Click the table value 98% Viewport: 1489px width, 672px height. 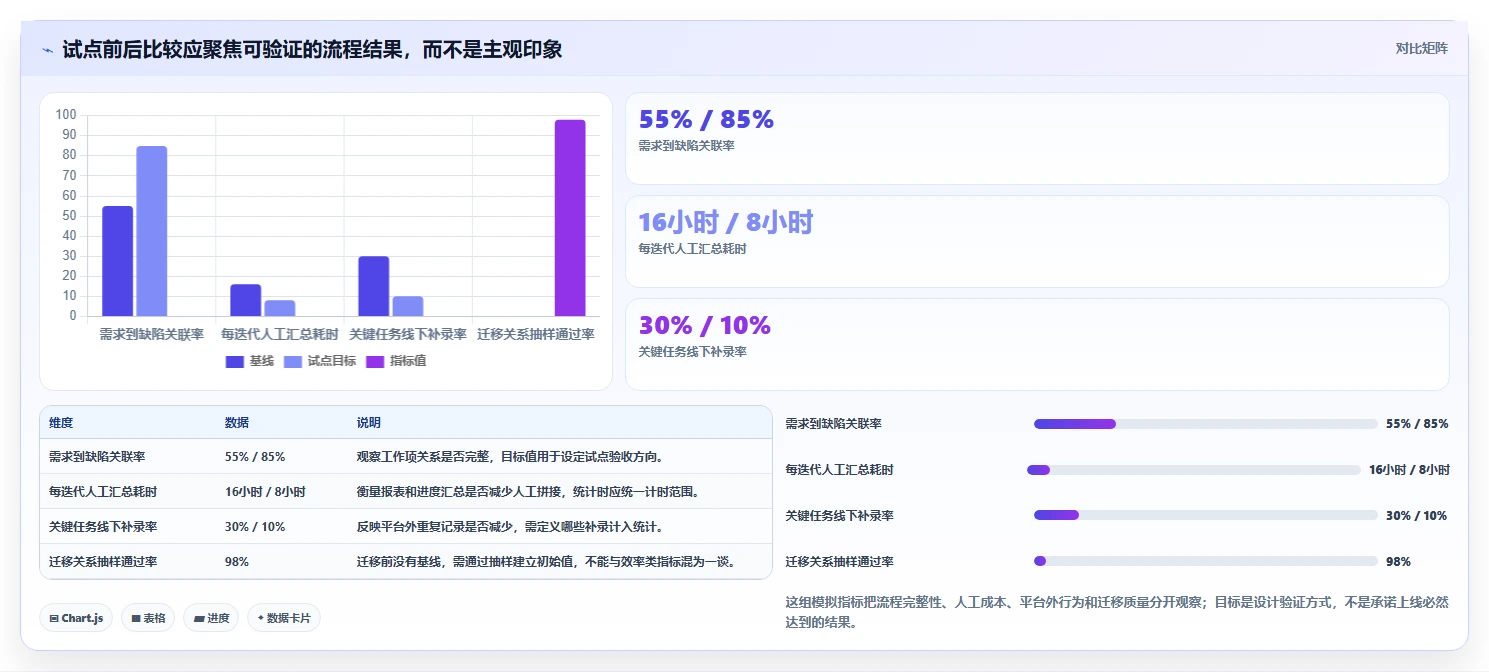[237, 562]
